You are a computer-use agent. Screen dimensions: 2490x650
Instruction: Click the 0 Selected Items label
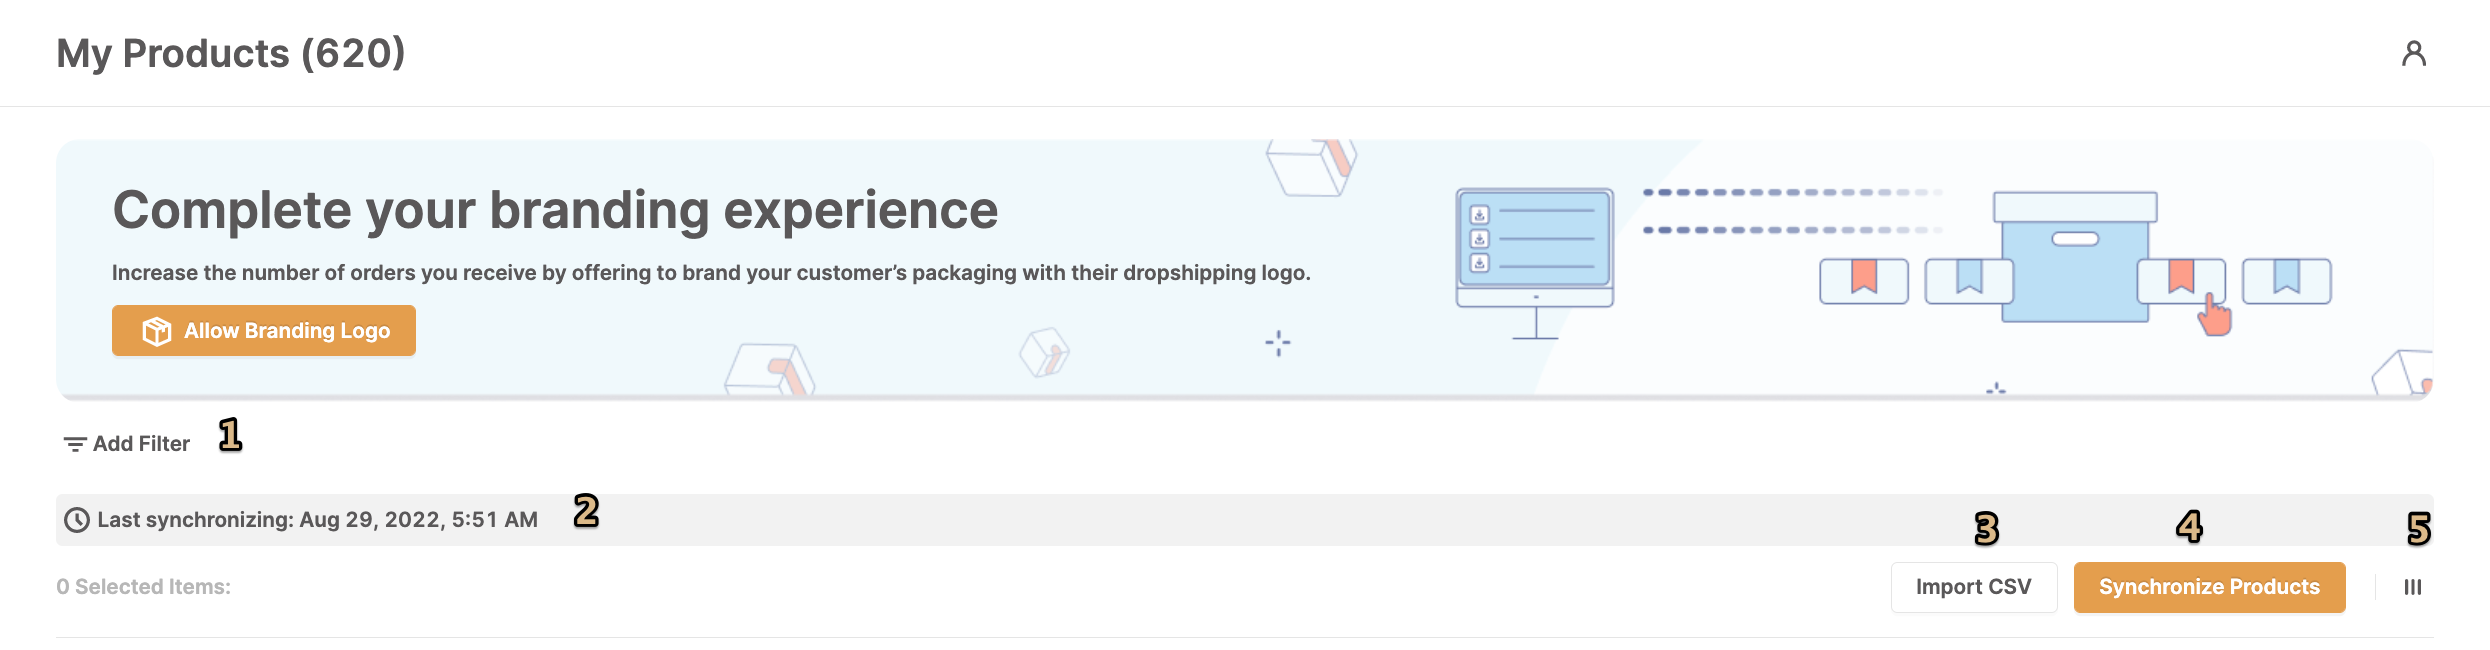pyautogui.click(x=143, y=587)
